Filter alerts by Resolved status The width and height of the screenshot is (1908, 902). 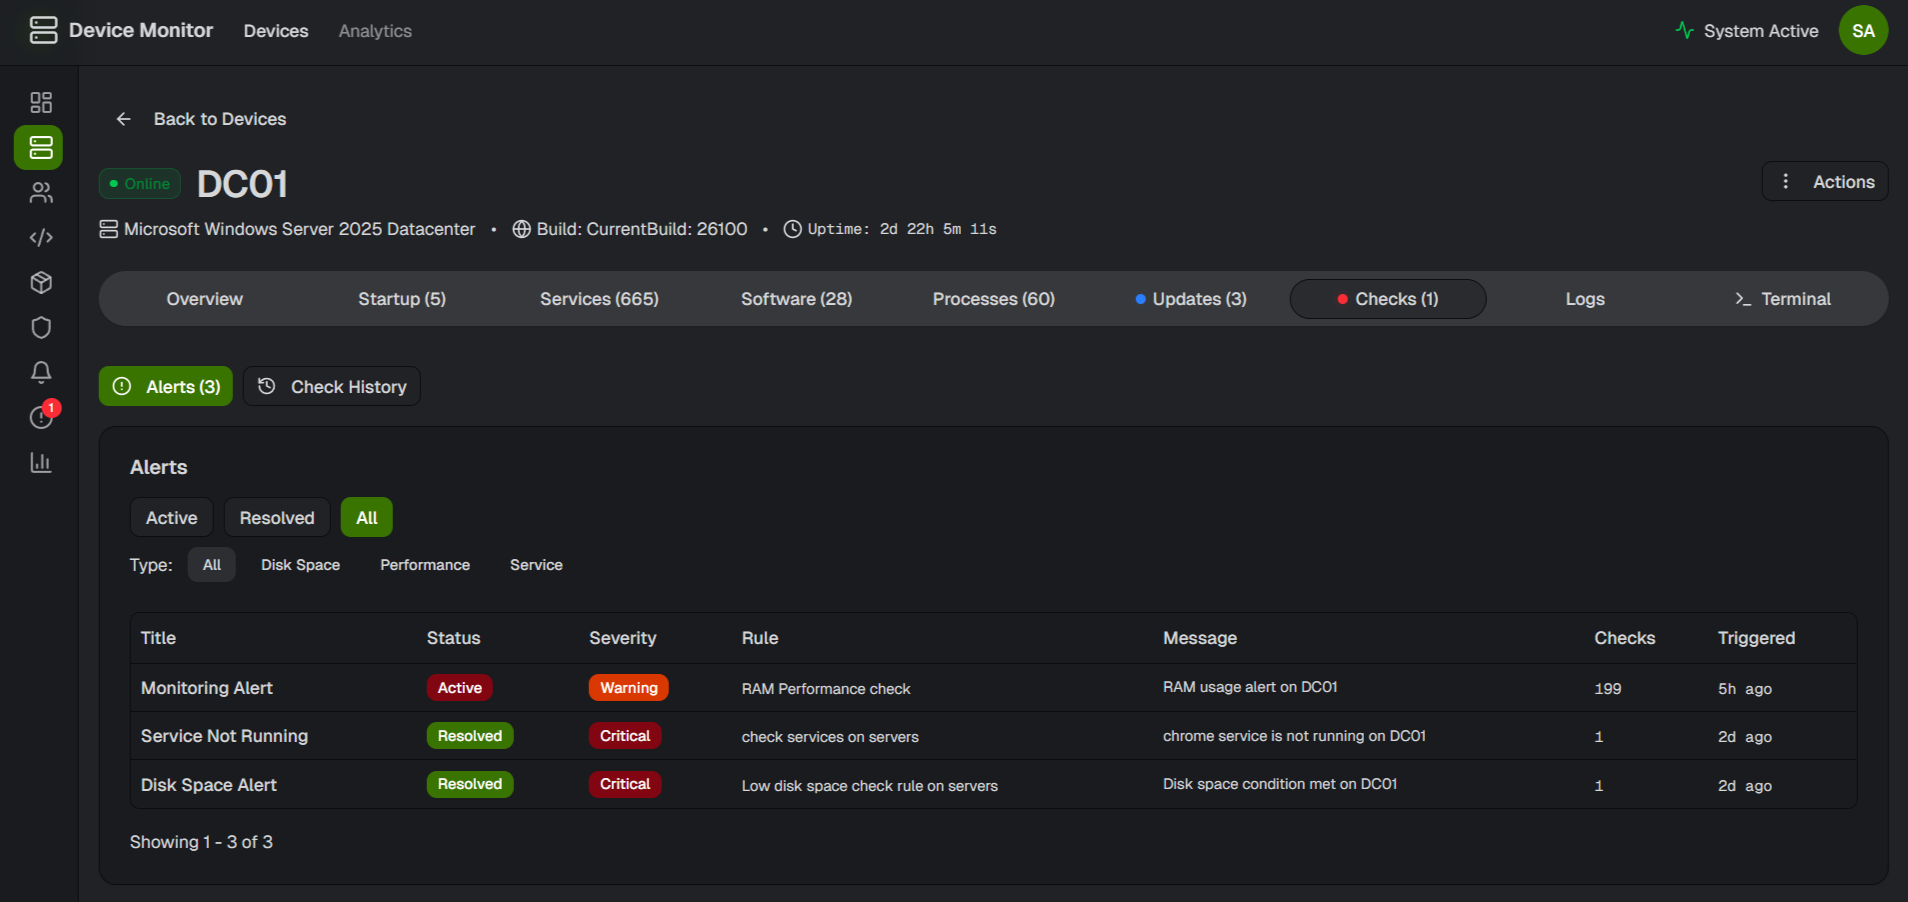coord(277,518)
